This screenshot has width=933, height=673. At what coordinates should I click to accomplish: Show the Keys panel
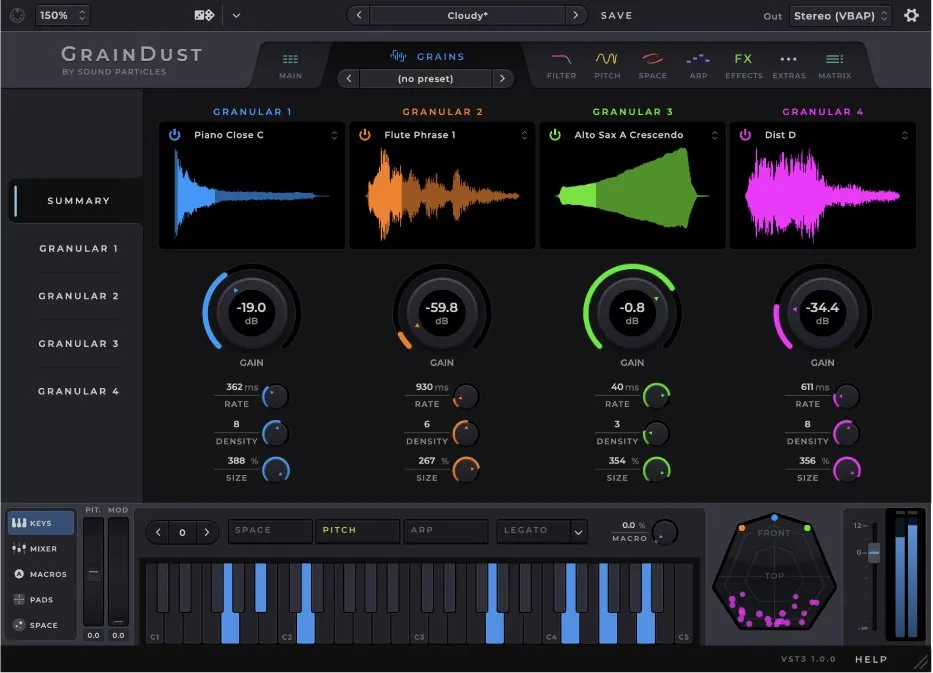[x=40, y=523]
